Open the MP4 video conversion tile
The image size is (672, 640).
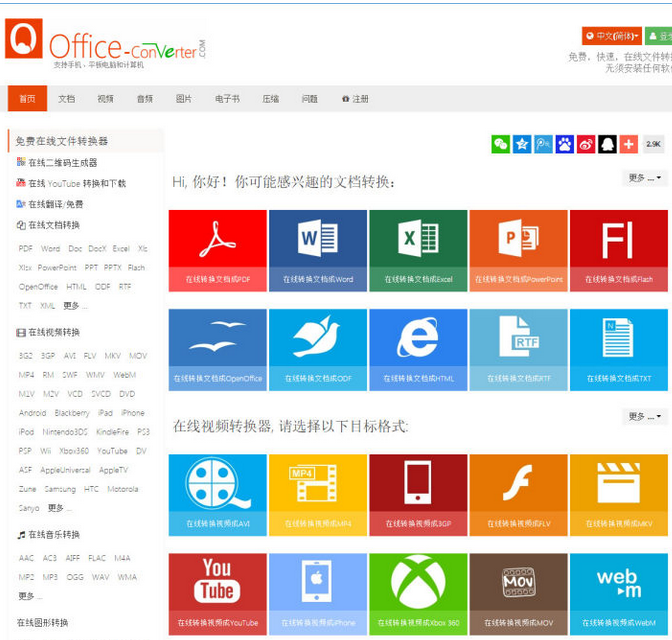318,495
